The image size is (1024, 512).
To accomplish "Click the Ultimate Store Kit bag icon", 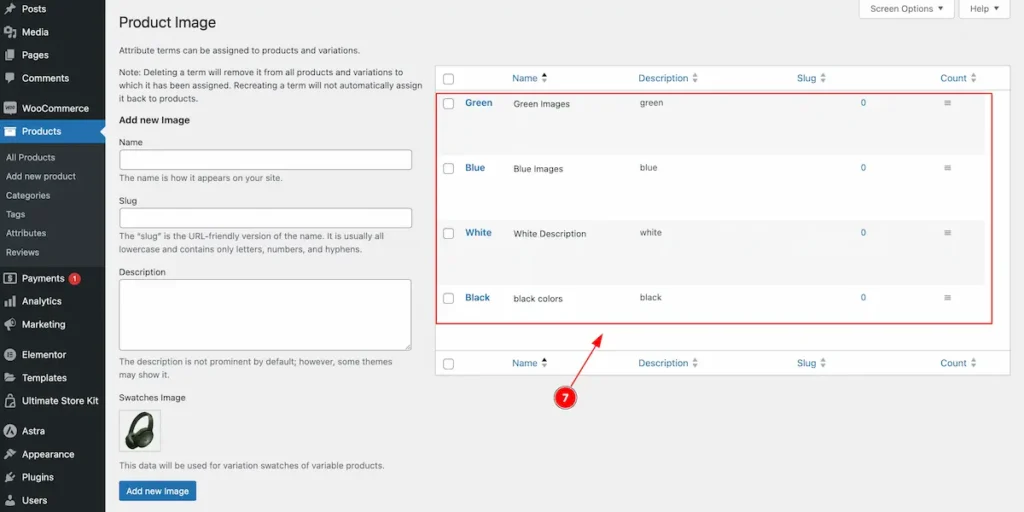I will coord(10,400).
